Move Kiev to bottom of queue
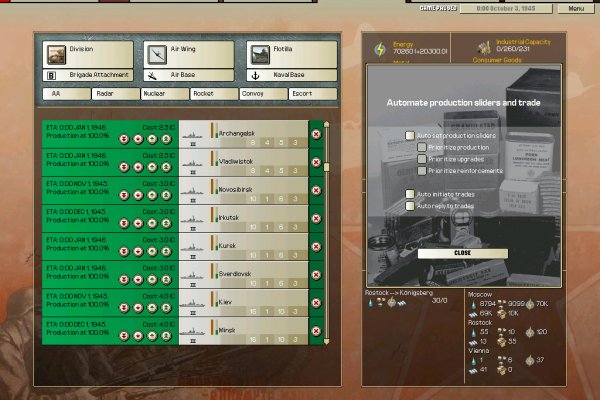 click(124, 308)
